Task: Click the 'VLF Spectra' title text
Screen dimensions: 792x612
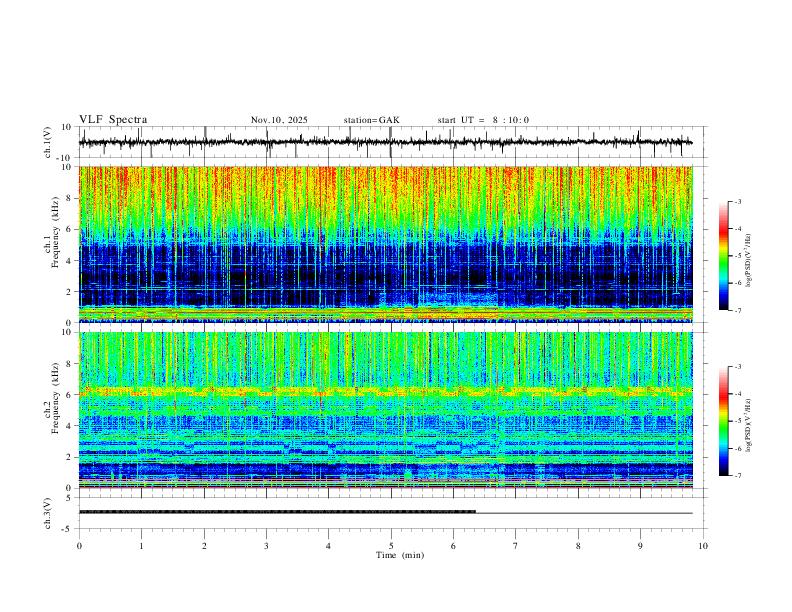Action: click(113, 120)
